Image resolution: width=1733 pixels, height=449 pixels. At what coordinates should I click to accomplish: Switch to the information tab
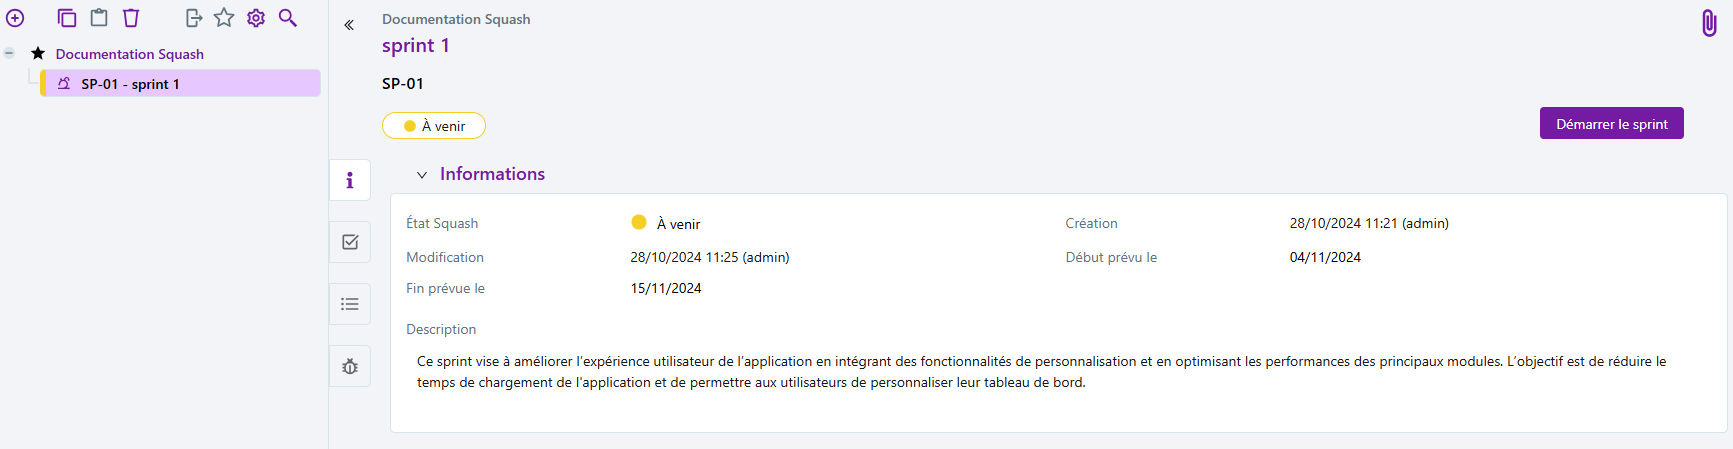(350, 180)
